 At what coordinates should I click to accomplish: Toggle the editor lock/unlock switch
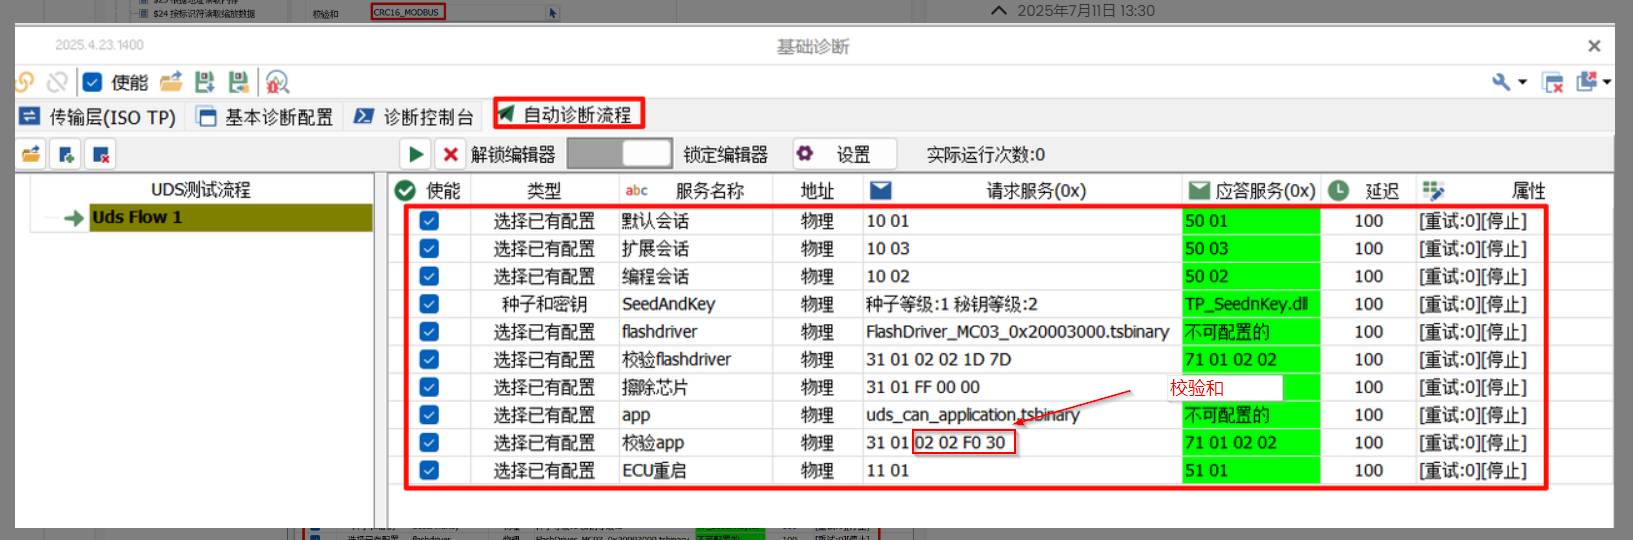[619, 154]
